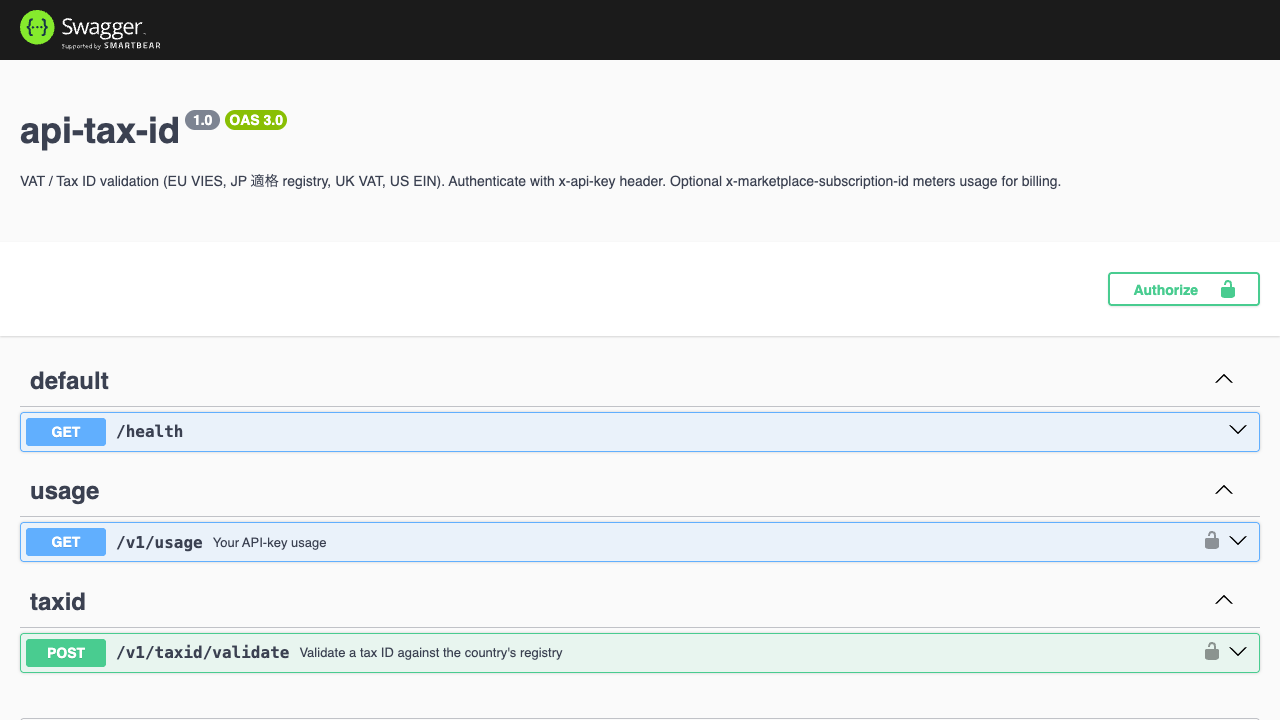Click the OAS 3.0 badge
The image size is (1280, 720).
pyautogui.click(x=256, y=120)
